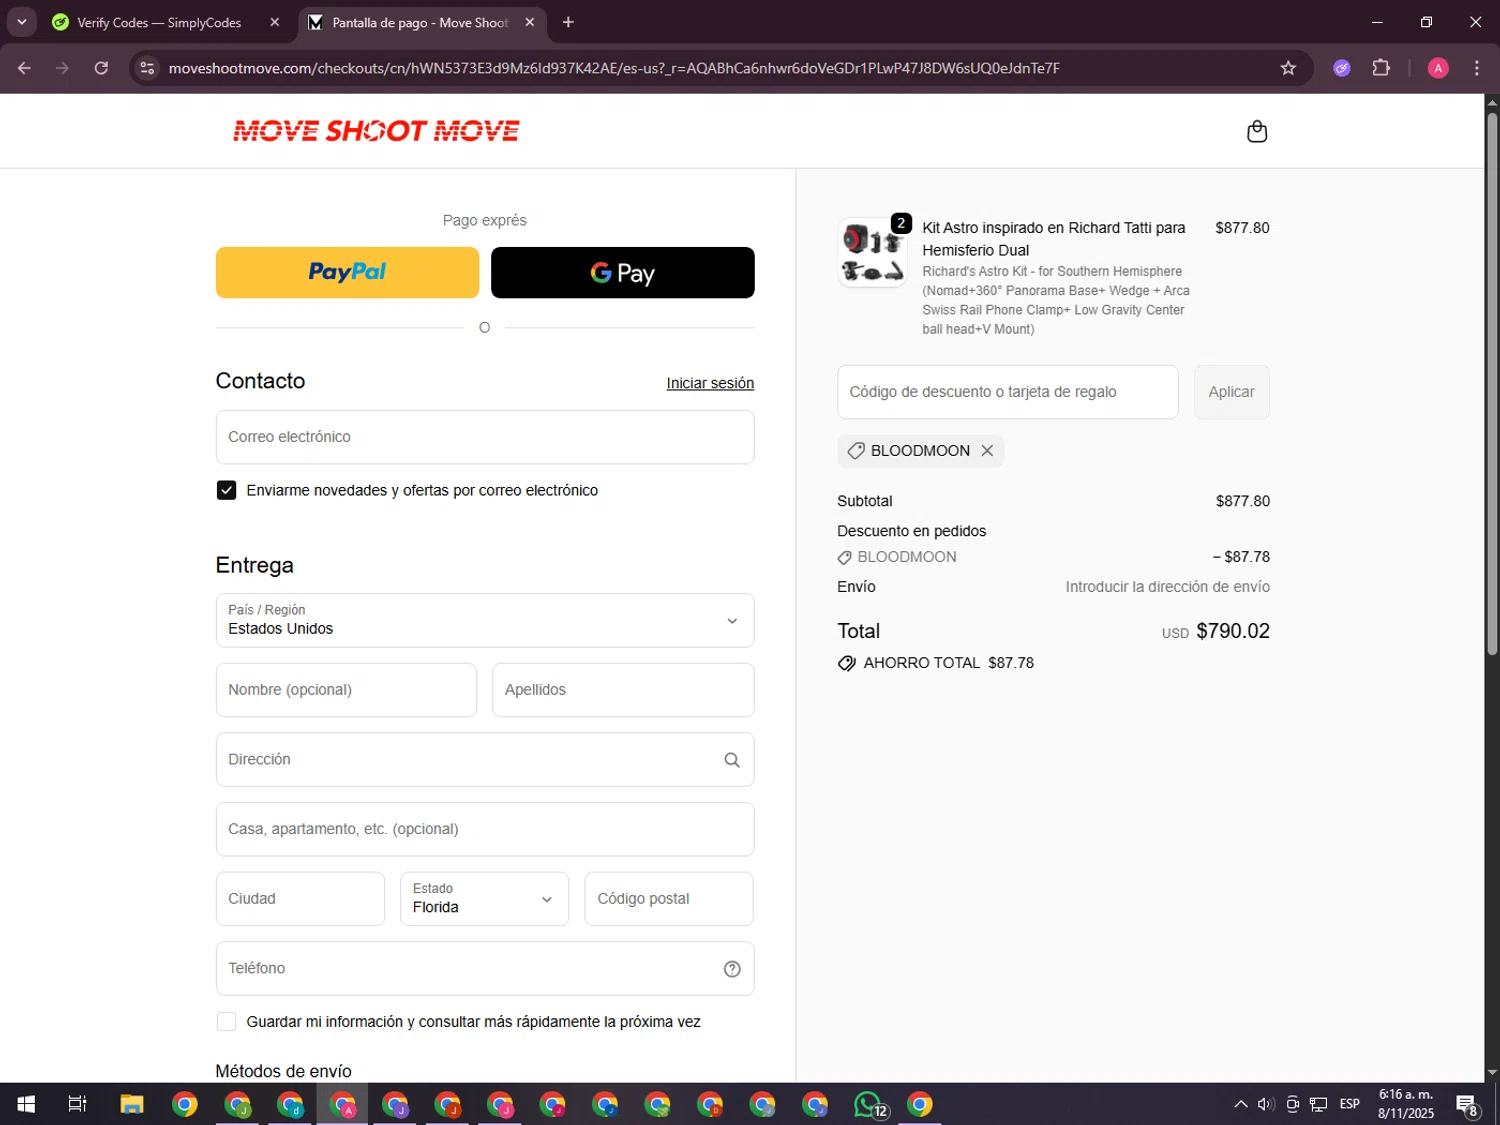Open the Chrome three-dot menu
This screenshot has width=1500, height=1125.
click(x=1477, y=68)
